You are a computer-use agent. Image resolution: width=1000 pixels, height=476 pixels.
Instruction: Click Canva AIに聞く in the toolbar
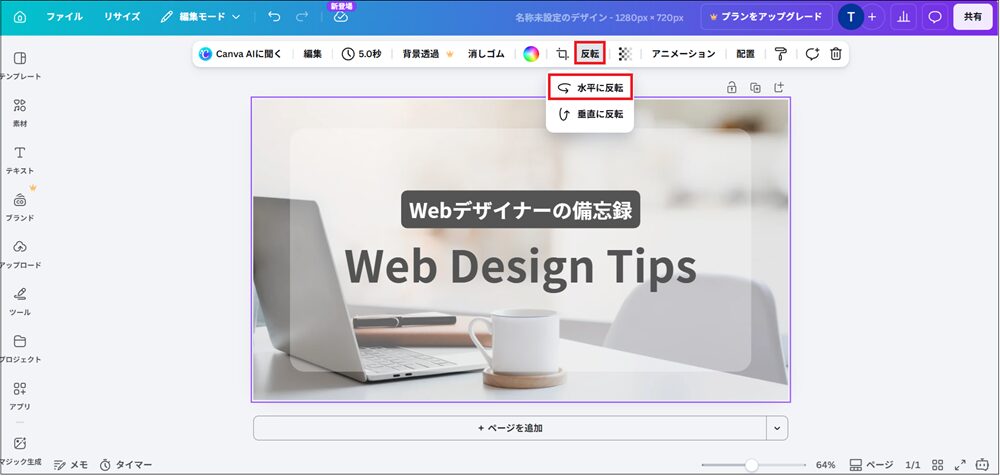pos(240,54)
